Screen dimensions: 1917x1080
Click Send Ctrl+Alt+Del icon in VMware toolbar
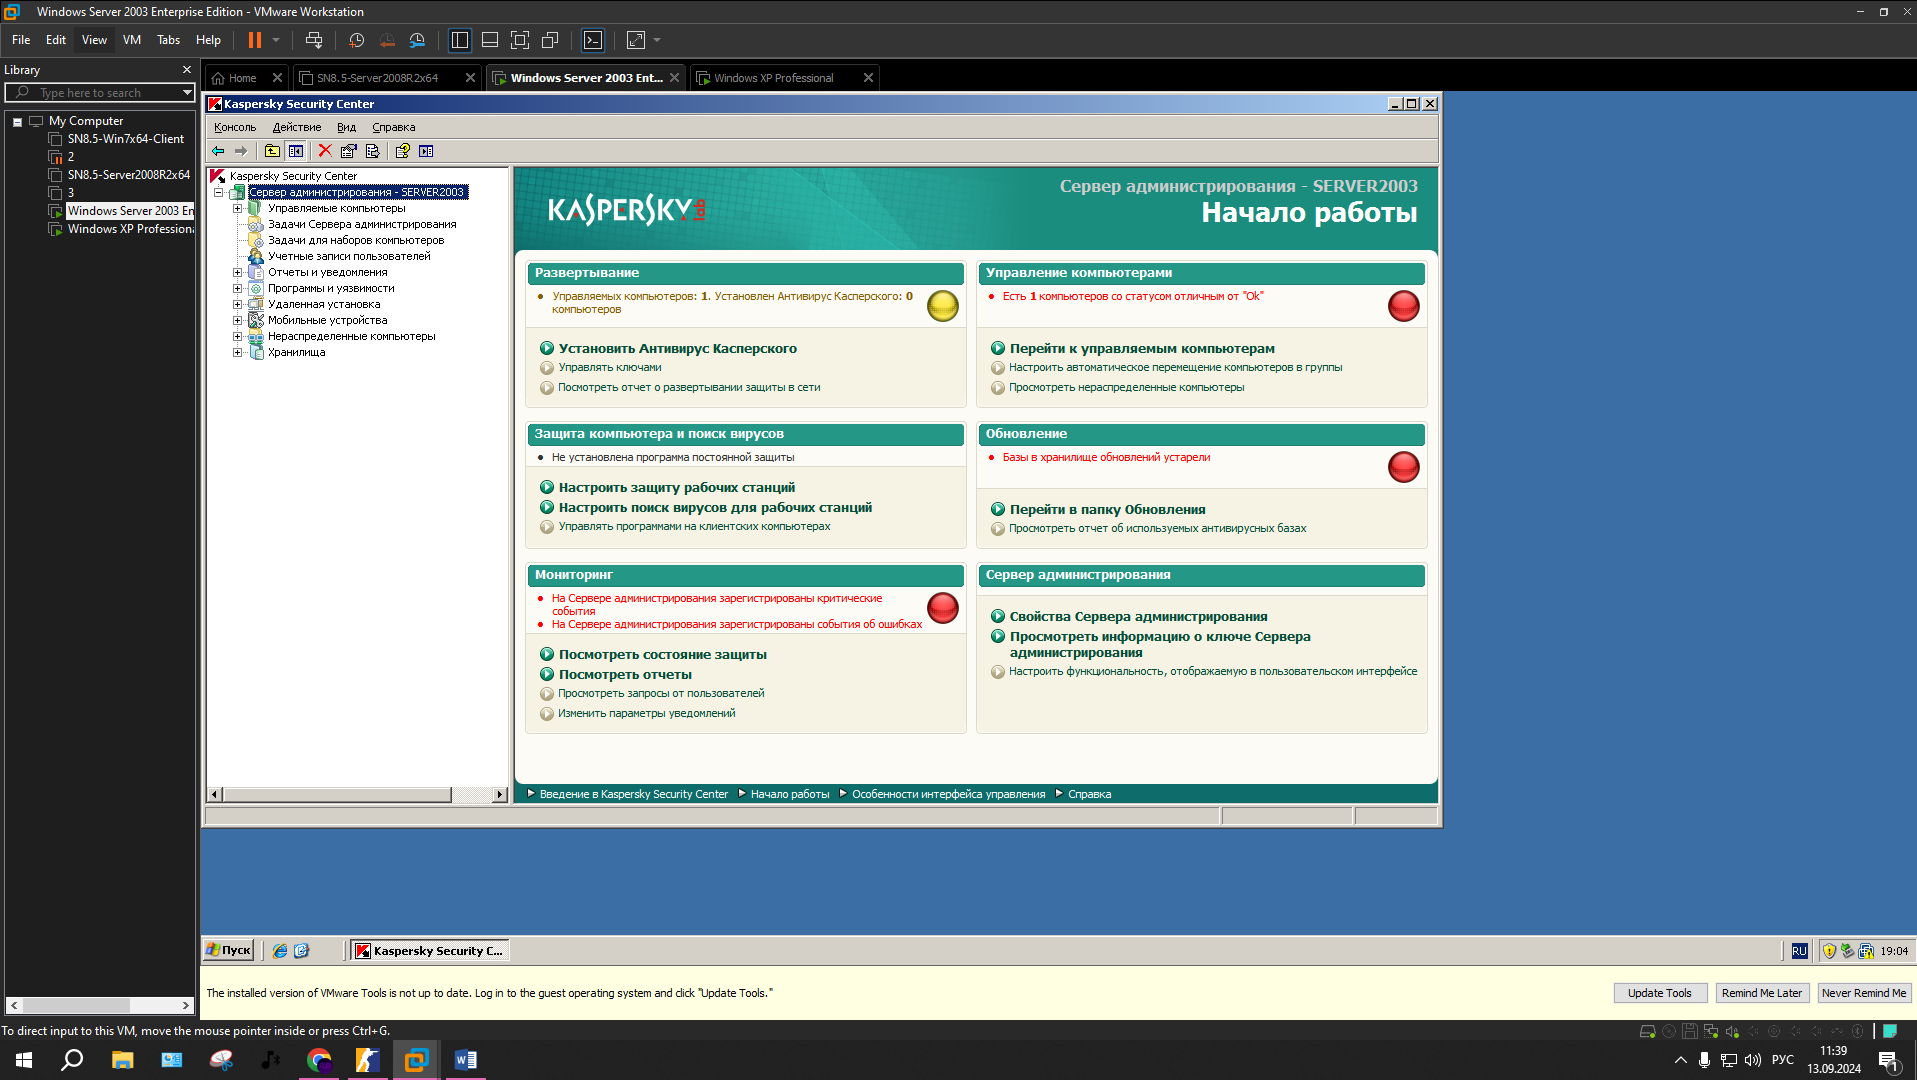(314, 40)
